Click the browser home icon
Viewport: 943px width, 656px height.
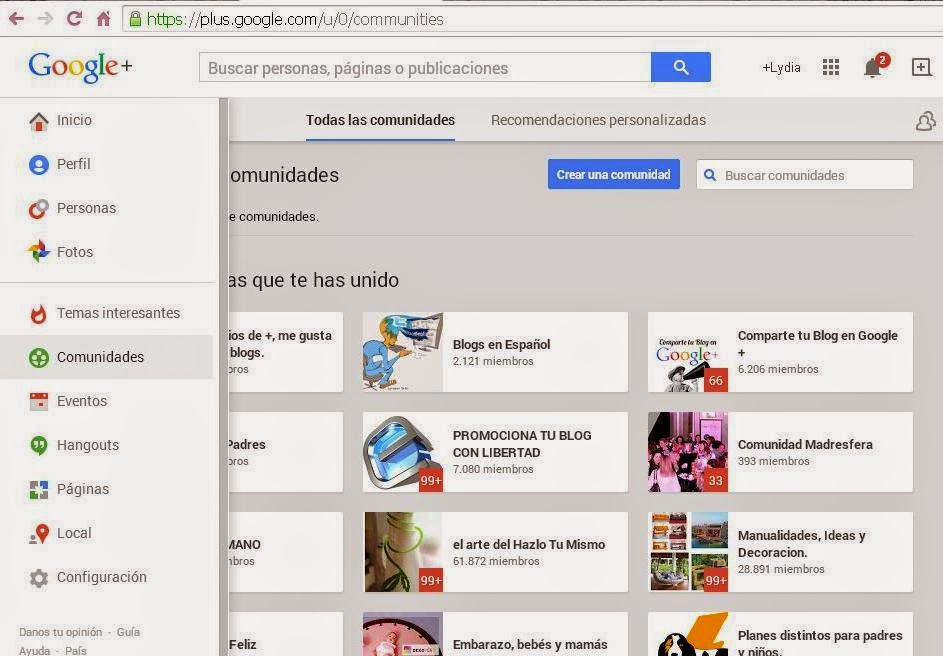(103, 19)
